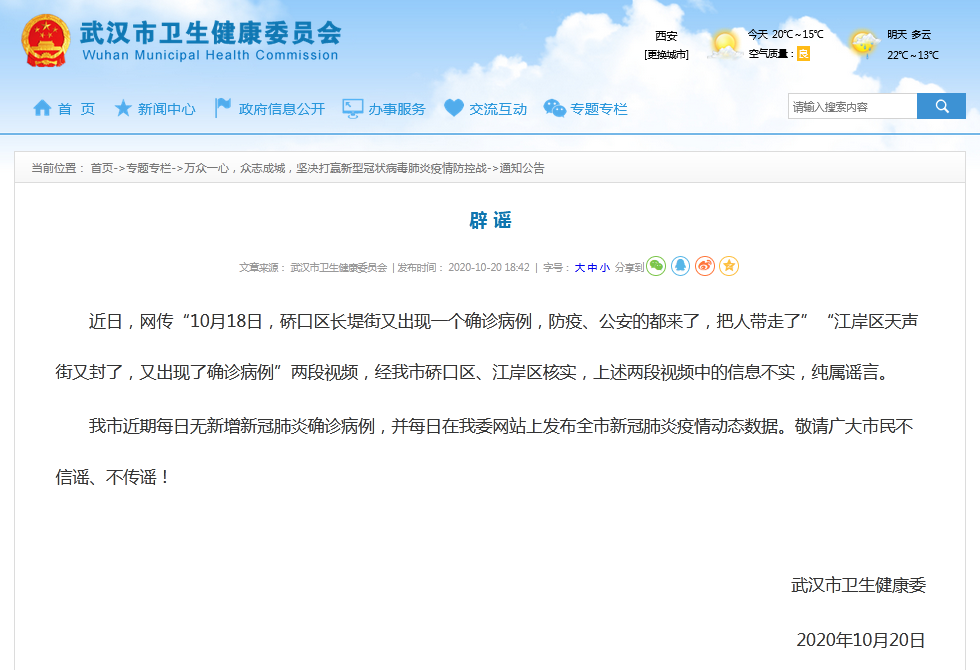Click the rain weather icon for tomorrow 多云
Screen dimensions: 980x670
click(x=863, y=42)
